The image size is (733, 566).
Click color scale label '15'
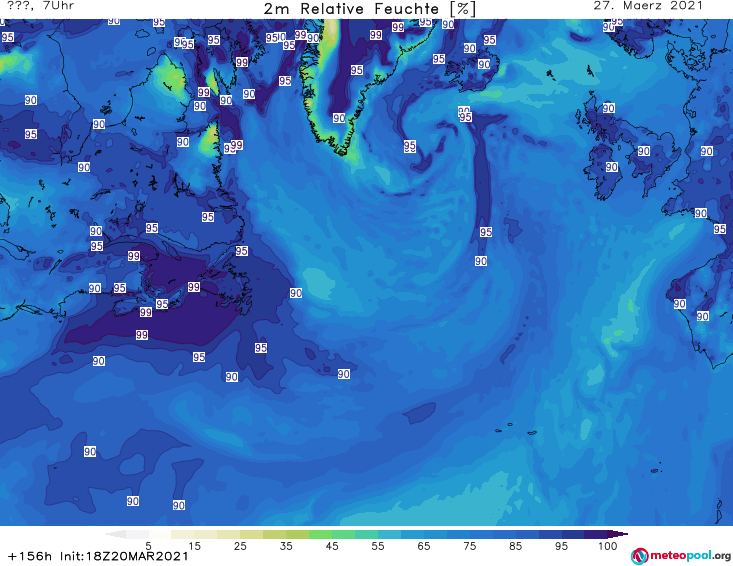click(194, 546)
